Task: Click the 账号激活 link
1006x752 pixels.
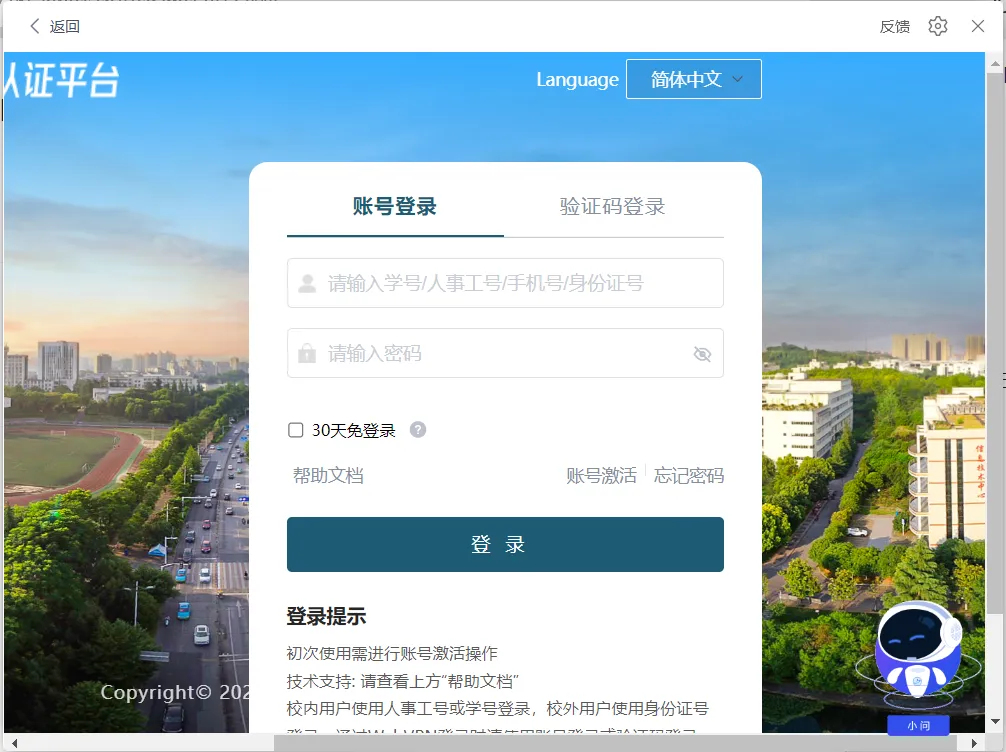Action: point(601,475)
